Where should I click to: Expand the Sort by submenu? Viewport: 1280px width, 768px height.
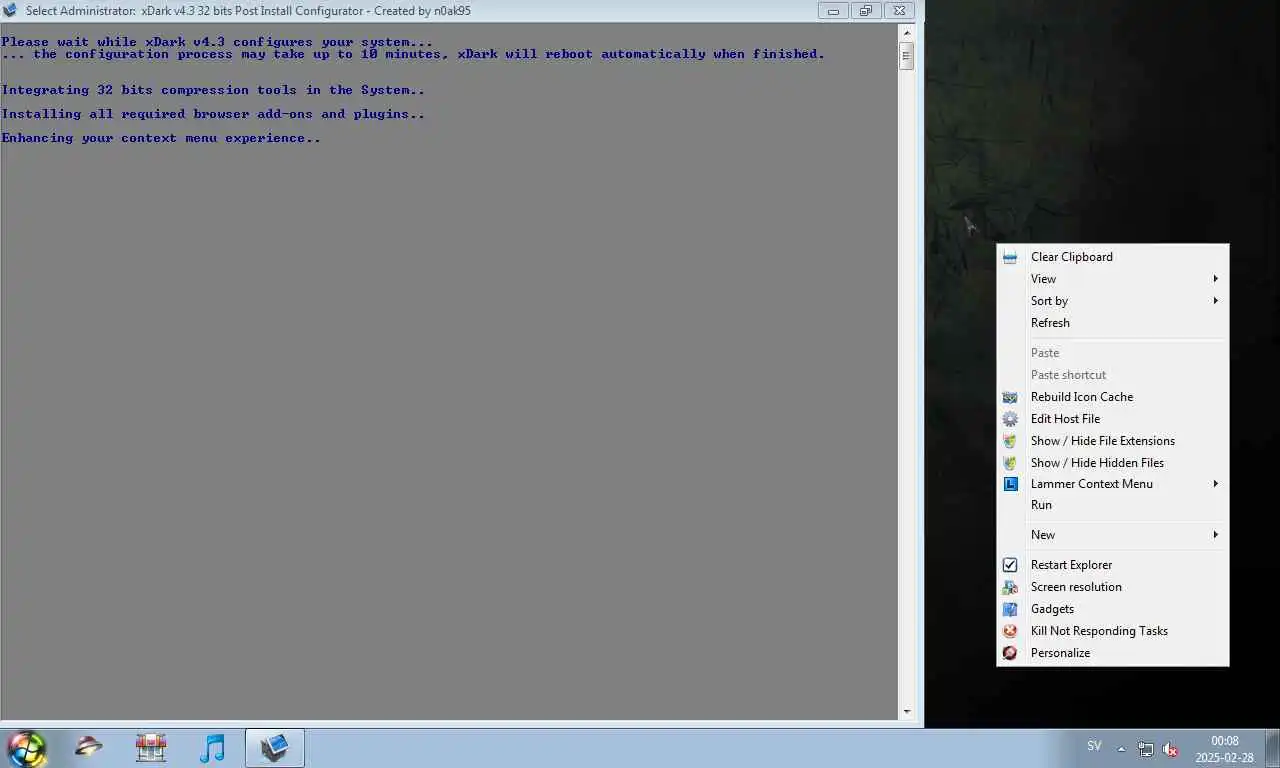(1113, 301)
